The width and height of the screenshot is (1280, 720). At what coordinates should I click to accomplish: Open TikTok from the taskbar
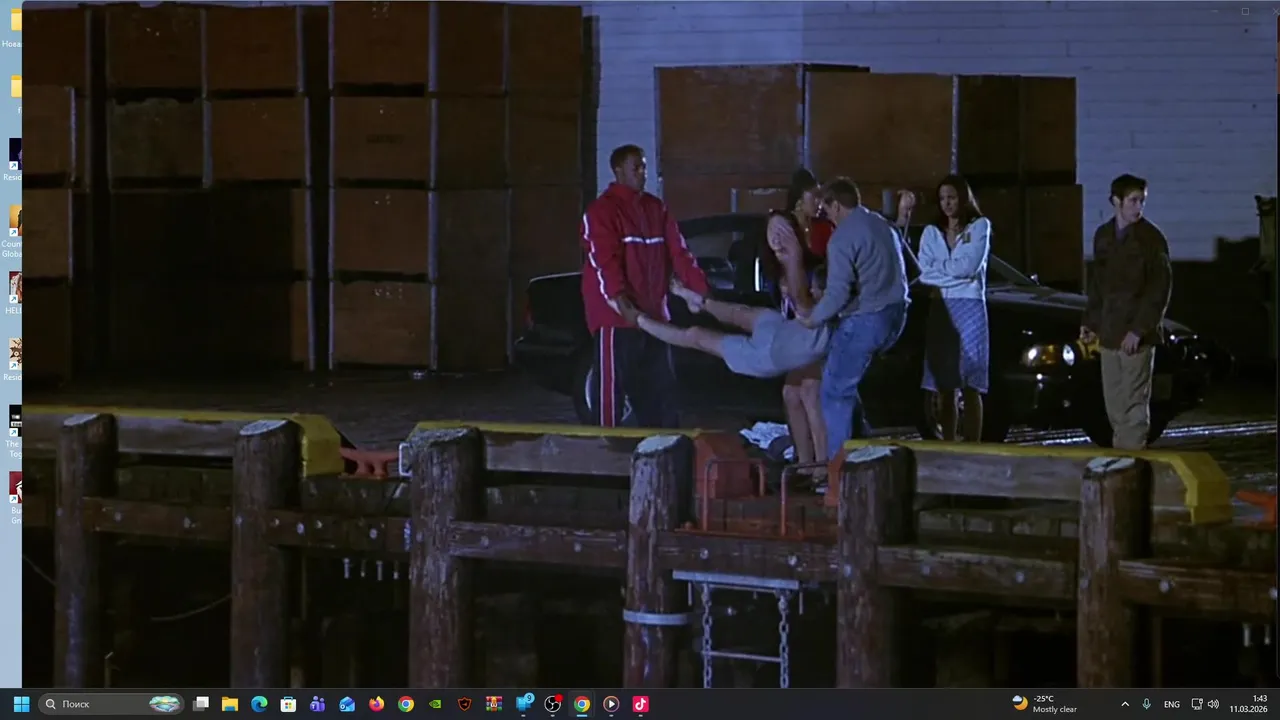641,704
